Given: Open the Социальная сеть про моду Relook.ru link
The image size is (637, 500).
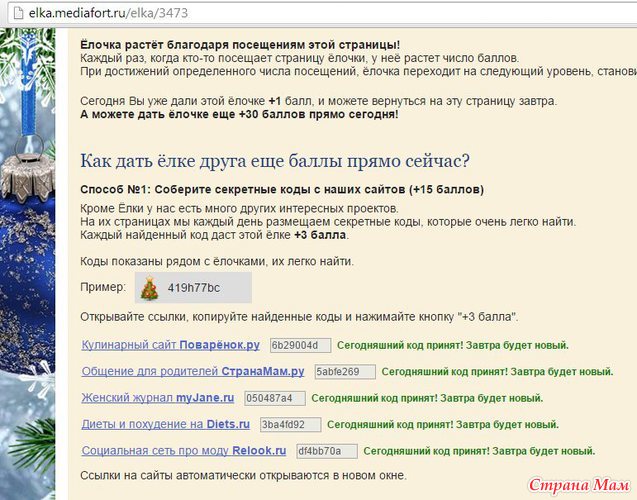Looking at the screenshot, I should 184,450.
